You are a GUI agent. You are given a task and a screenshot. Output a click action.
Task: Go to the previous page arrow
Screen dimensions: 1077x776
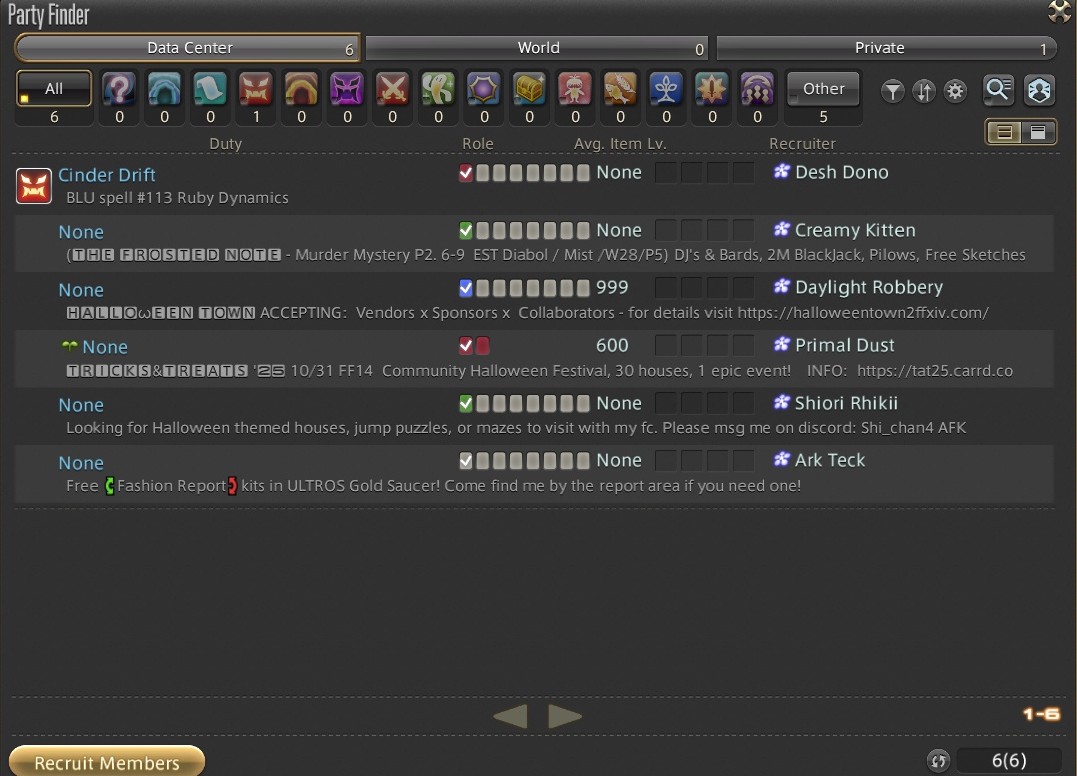510,716
